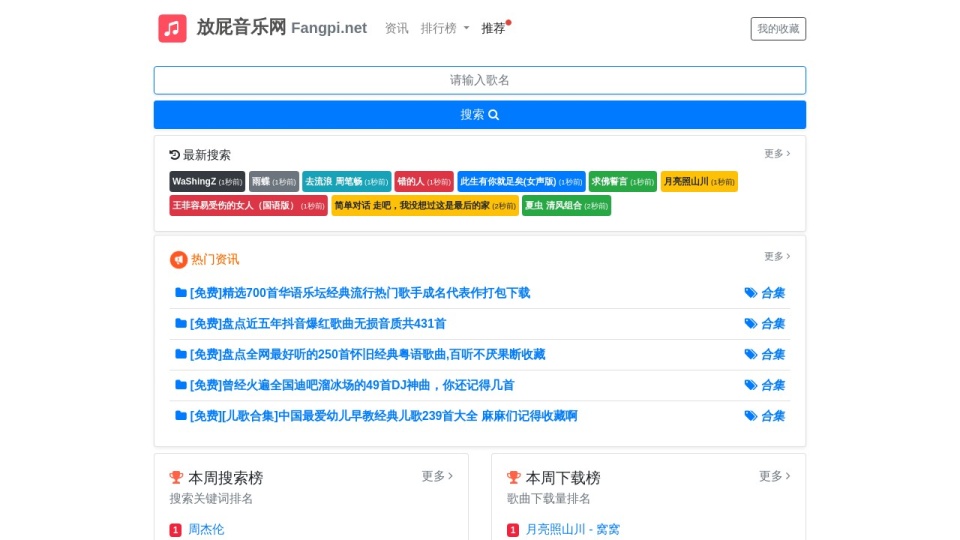Select the 去流浪 周笔畅 search tag

click(x=346, y=181)
